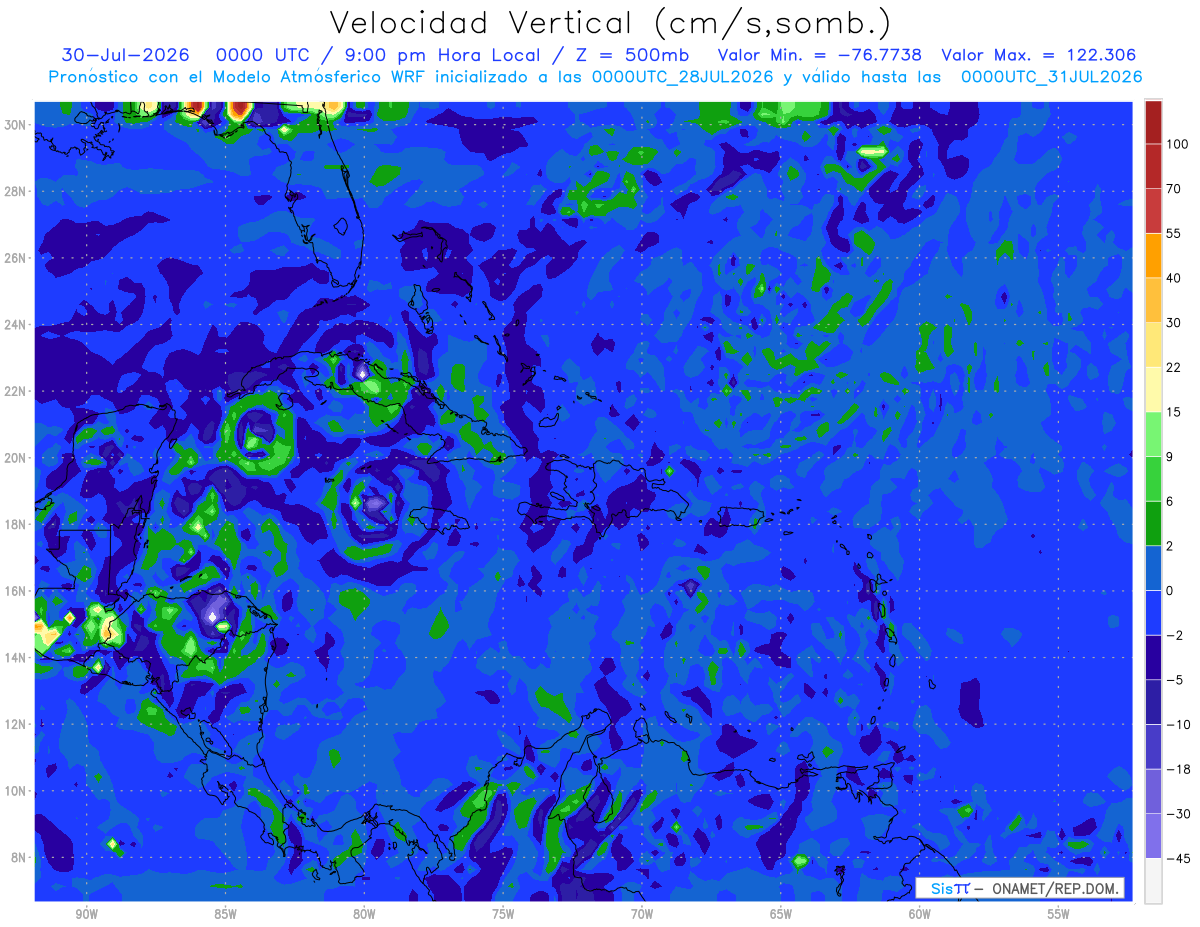
Task: Click the title Velocidad Vertical (cm/s,somb.)
Action: click(x=611, y=24)
